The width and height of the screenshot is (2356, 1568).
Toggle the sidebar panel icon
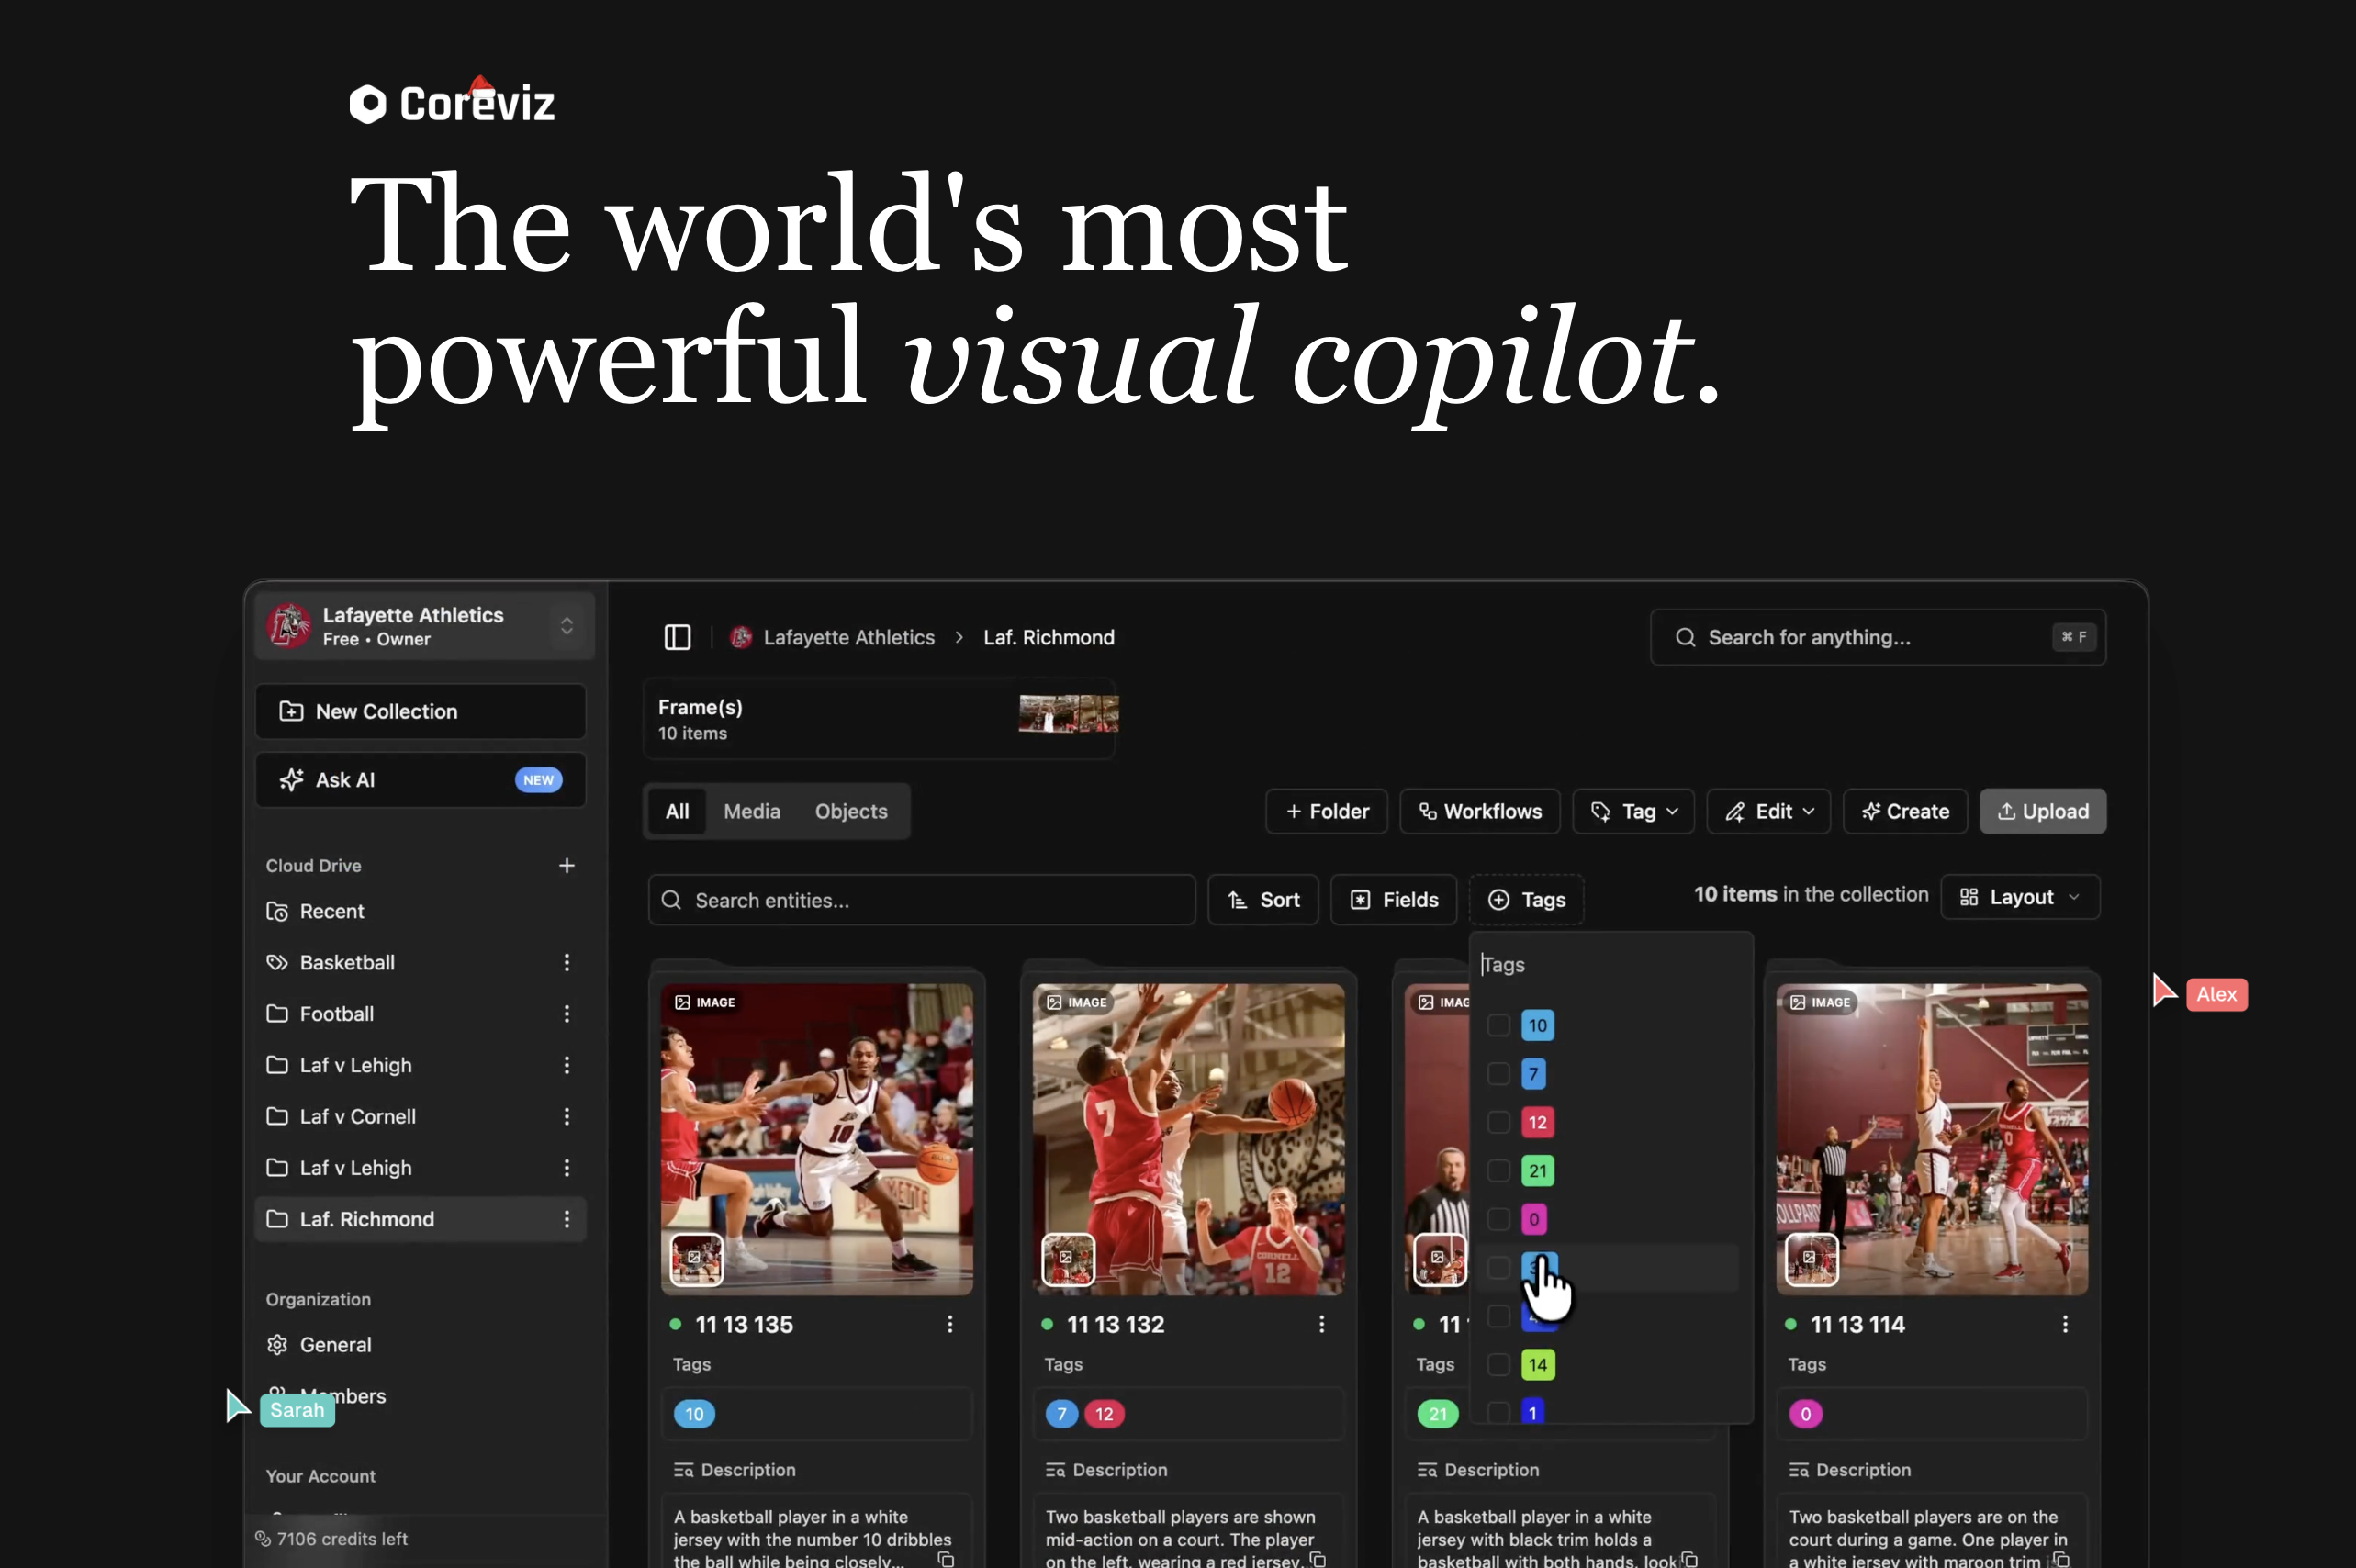coord(677,637)
